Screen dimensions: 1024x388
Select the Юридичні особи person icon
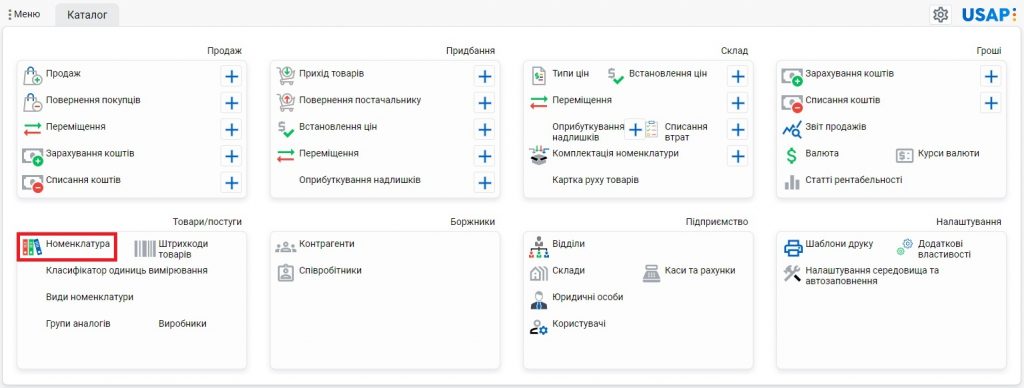tap(539, 300)
